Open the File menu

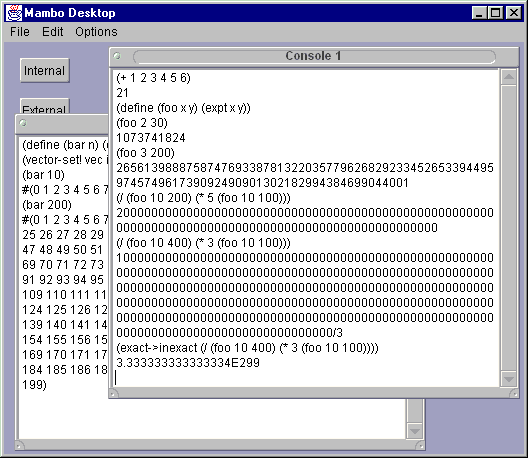pos(20,32)
